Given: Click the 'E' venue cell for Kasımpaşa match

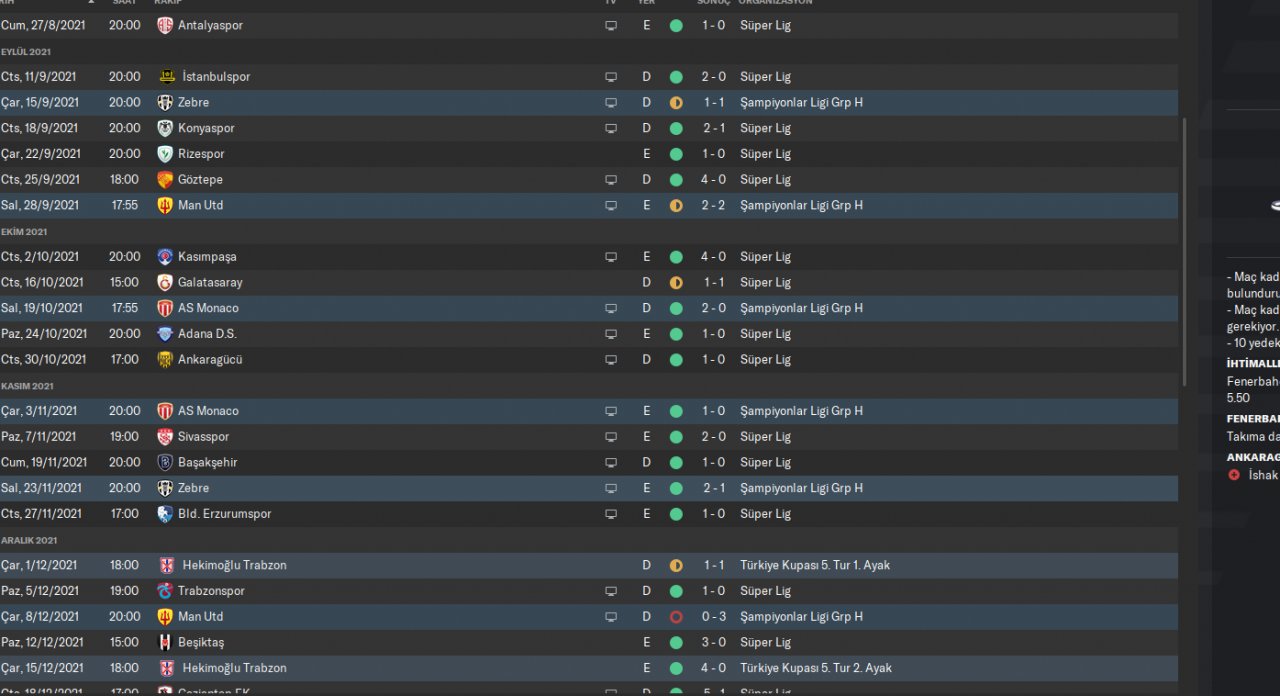Looking at the screenshot, I should 646,257.
